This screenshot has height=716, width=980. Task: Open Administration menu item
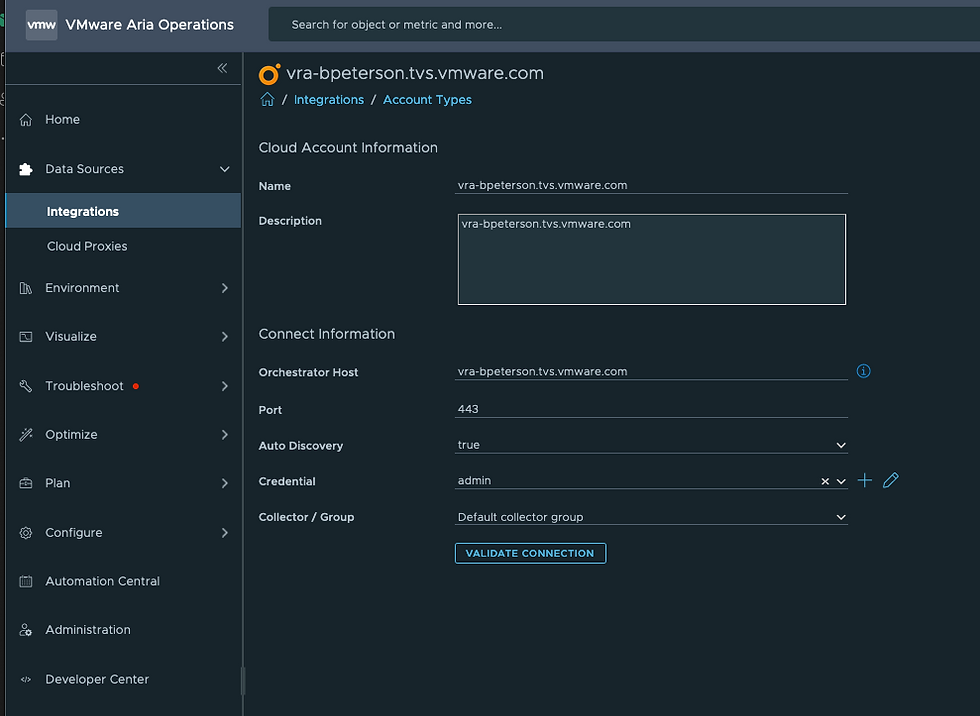pyautogui.click(x=88, y=630)
